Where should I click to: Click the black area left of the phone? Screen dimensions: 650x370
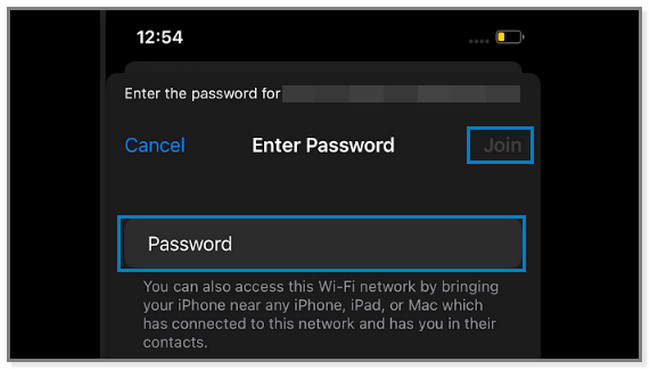click(55, 184)
